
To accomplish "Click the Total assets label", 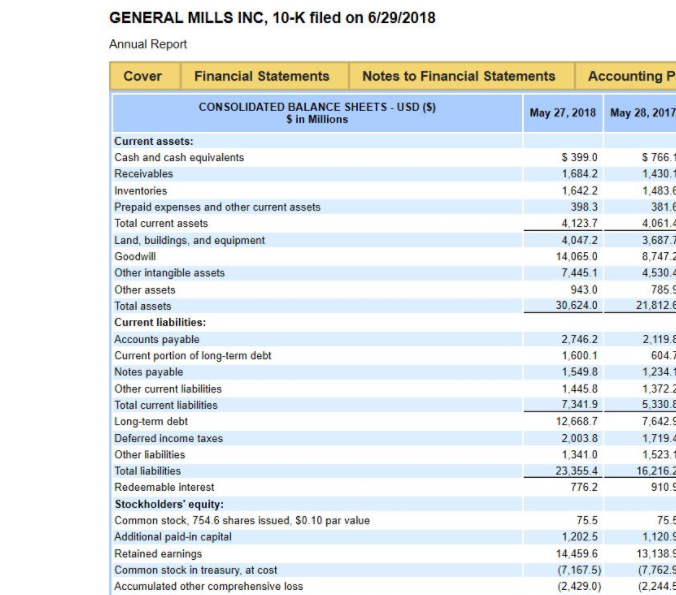I will click(143, 306).
